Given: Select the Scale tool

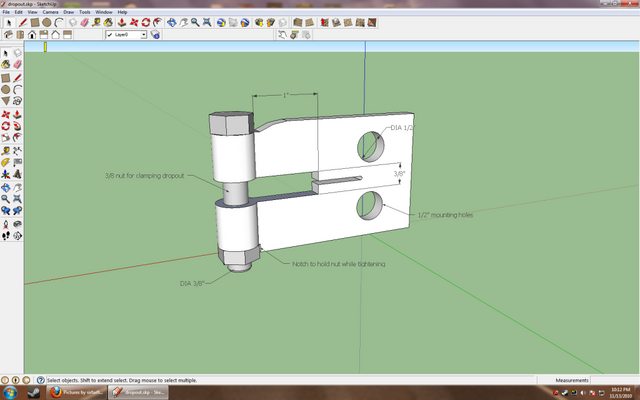Looking at the screenshot, I should [6, 138].
